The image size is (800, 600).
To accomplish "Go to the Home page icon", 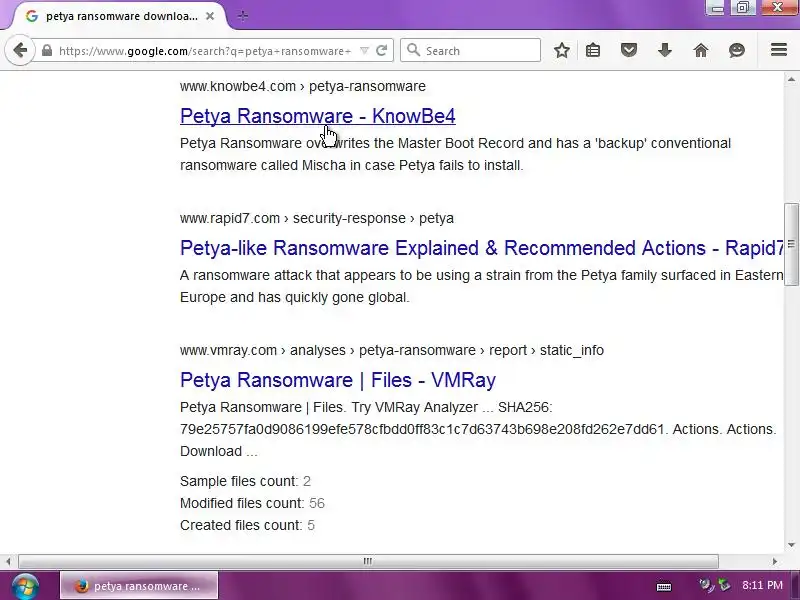I will coord(701,50).
